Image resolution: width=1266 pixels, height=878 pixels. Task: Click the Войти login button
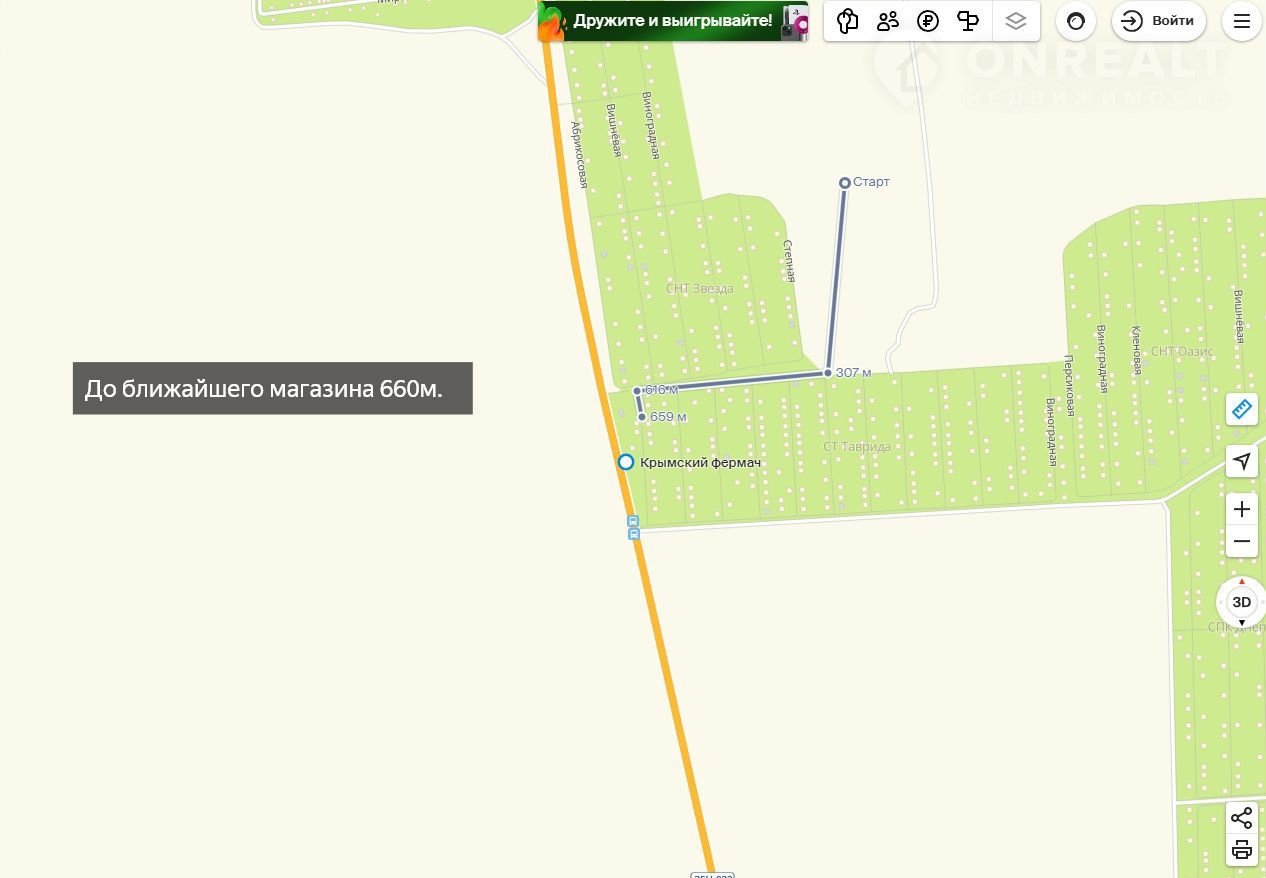(1159, 21)
